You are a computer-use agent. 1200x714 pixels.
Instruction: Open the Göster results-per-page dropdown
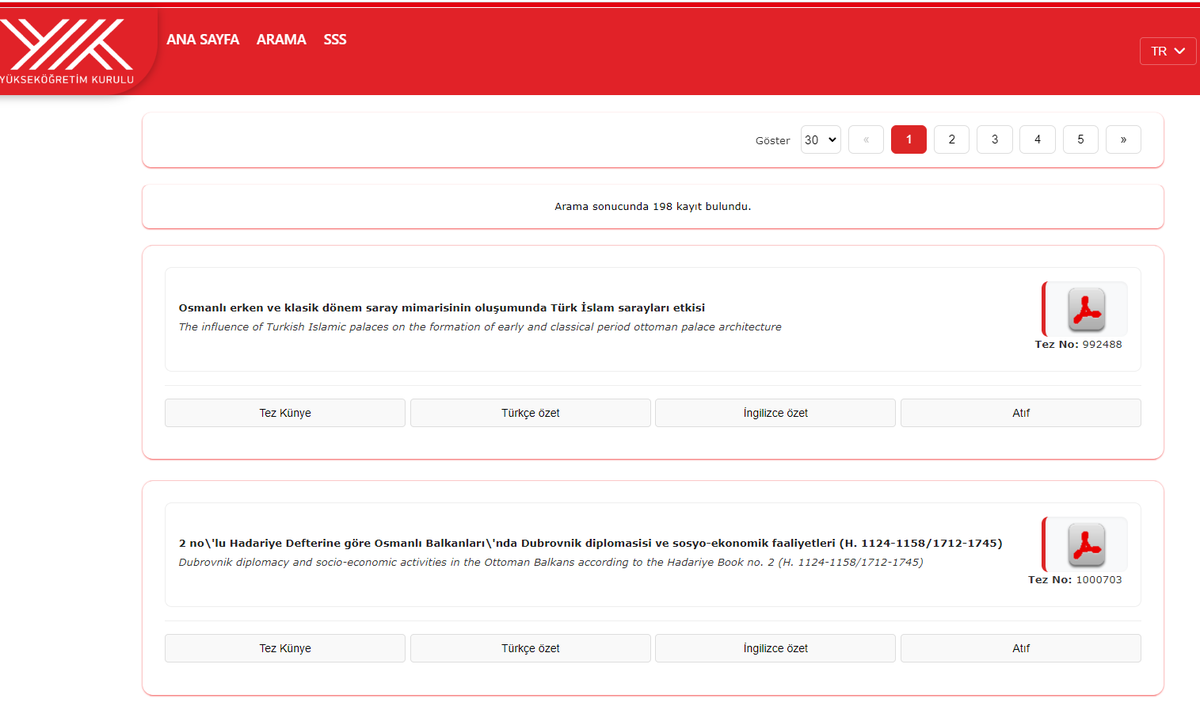(x=821, y=140)
